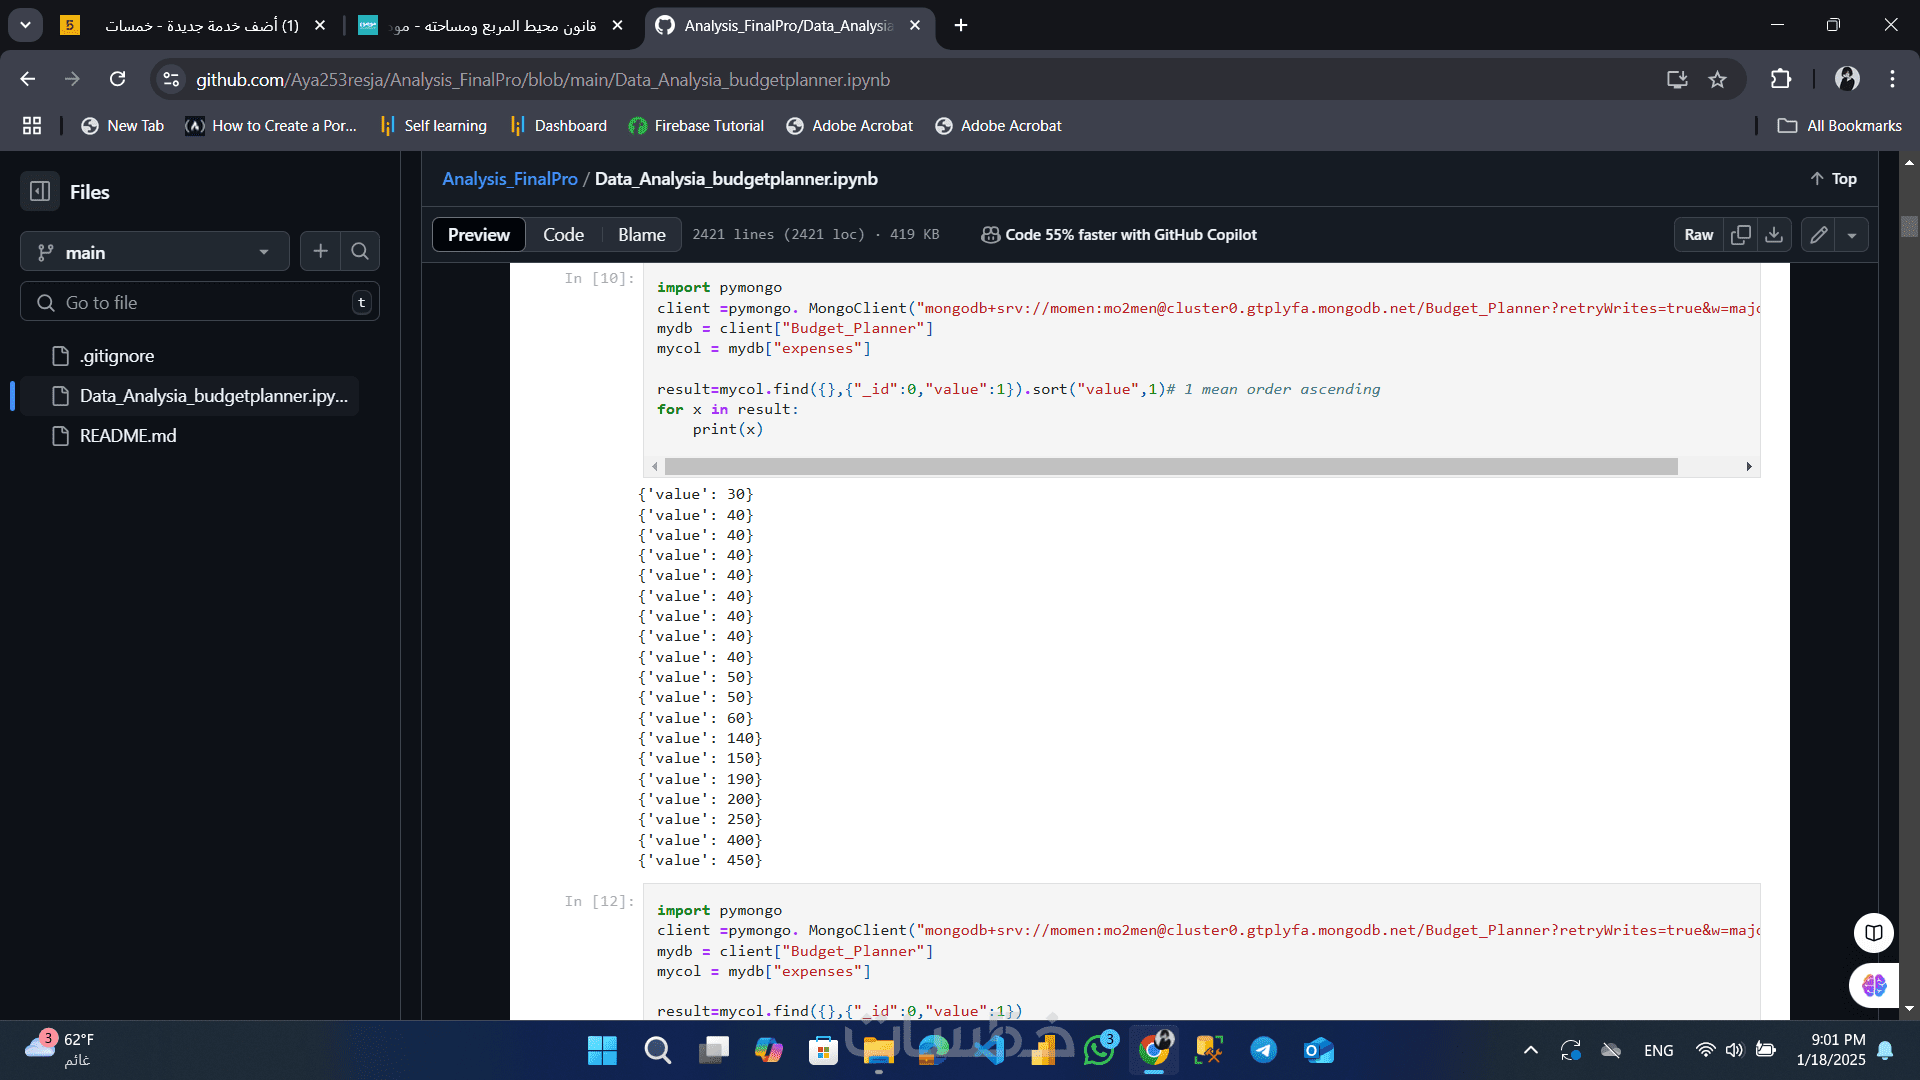Click the search files magnifier icon
The image size is (1920, 1080).
(x=360, y=251)
